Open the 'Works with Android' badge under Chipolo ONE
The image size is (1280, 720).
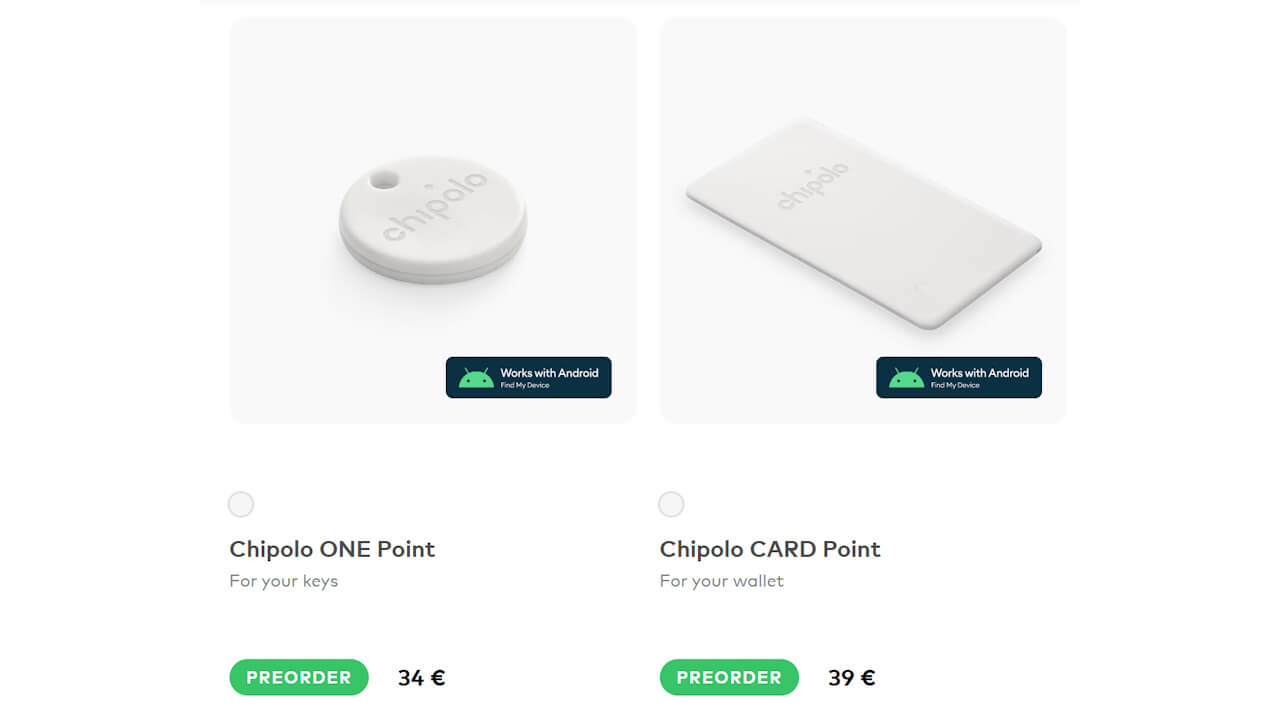pyautogui.click(x=528, y=377)
